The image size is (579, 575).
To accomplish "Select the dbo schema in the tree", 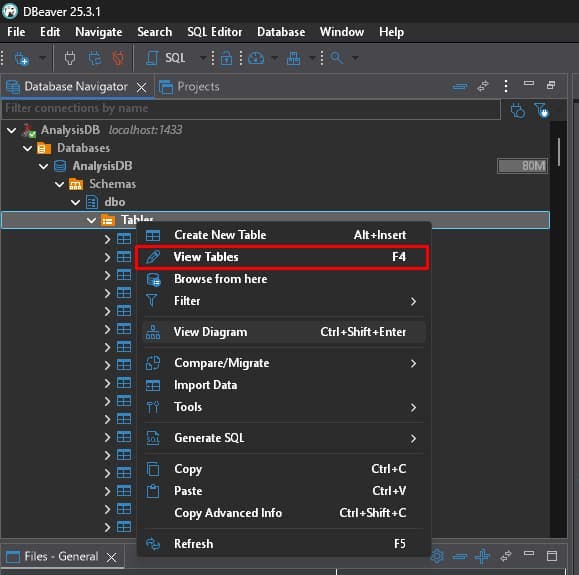I will (x=114, y=202).
